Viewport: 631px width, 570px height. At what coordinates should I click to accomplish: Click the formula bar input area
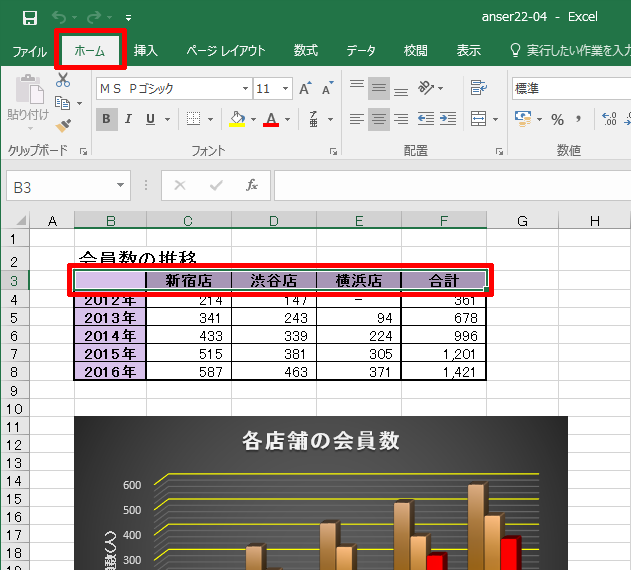coord(452,186)
